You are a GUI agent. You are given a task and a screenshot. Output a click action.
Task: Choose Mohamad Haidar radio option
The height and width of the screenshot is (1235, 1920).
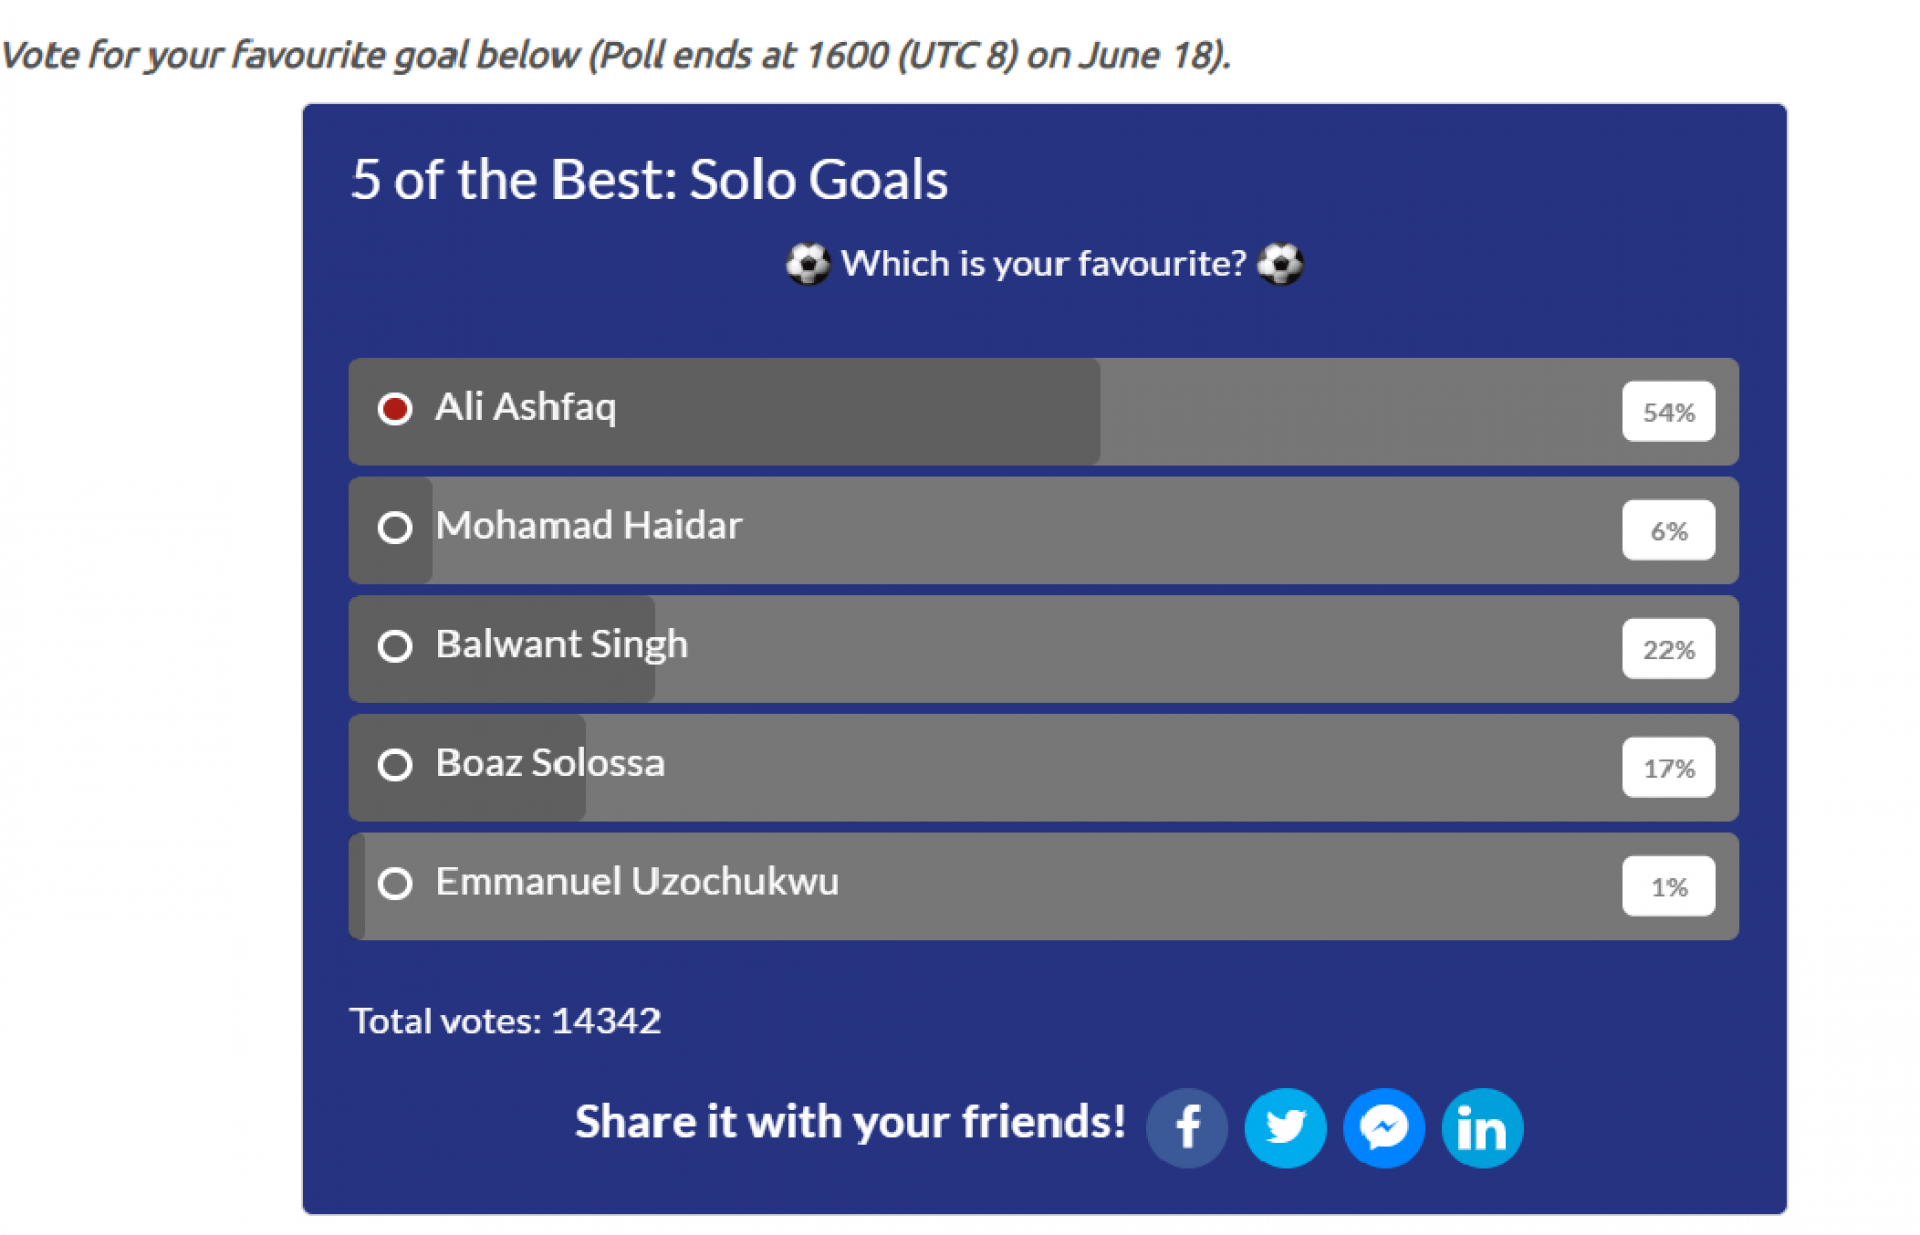(395, 527)
